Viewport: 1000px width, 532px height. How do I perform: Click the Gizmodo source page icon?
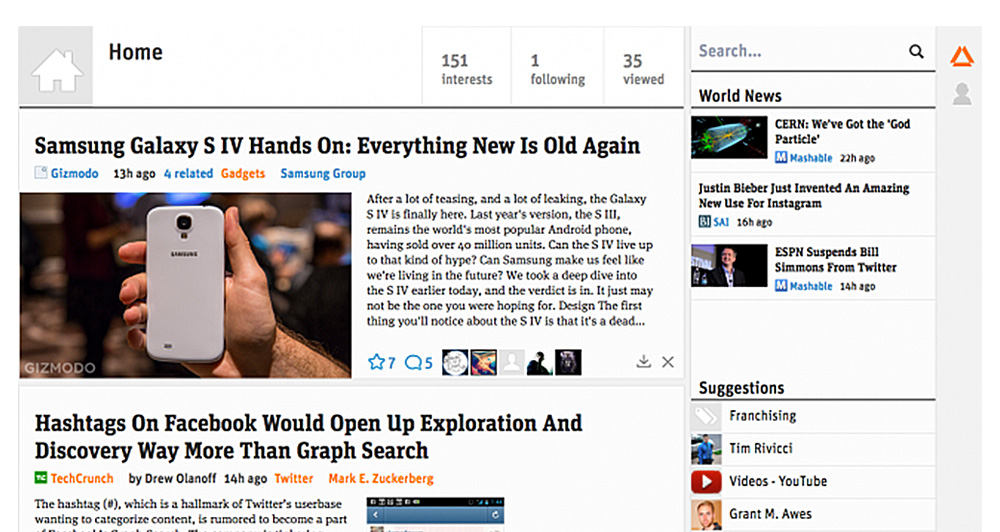pyautogui.click(x=41, y=173)
